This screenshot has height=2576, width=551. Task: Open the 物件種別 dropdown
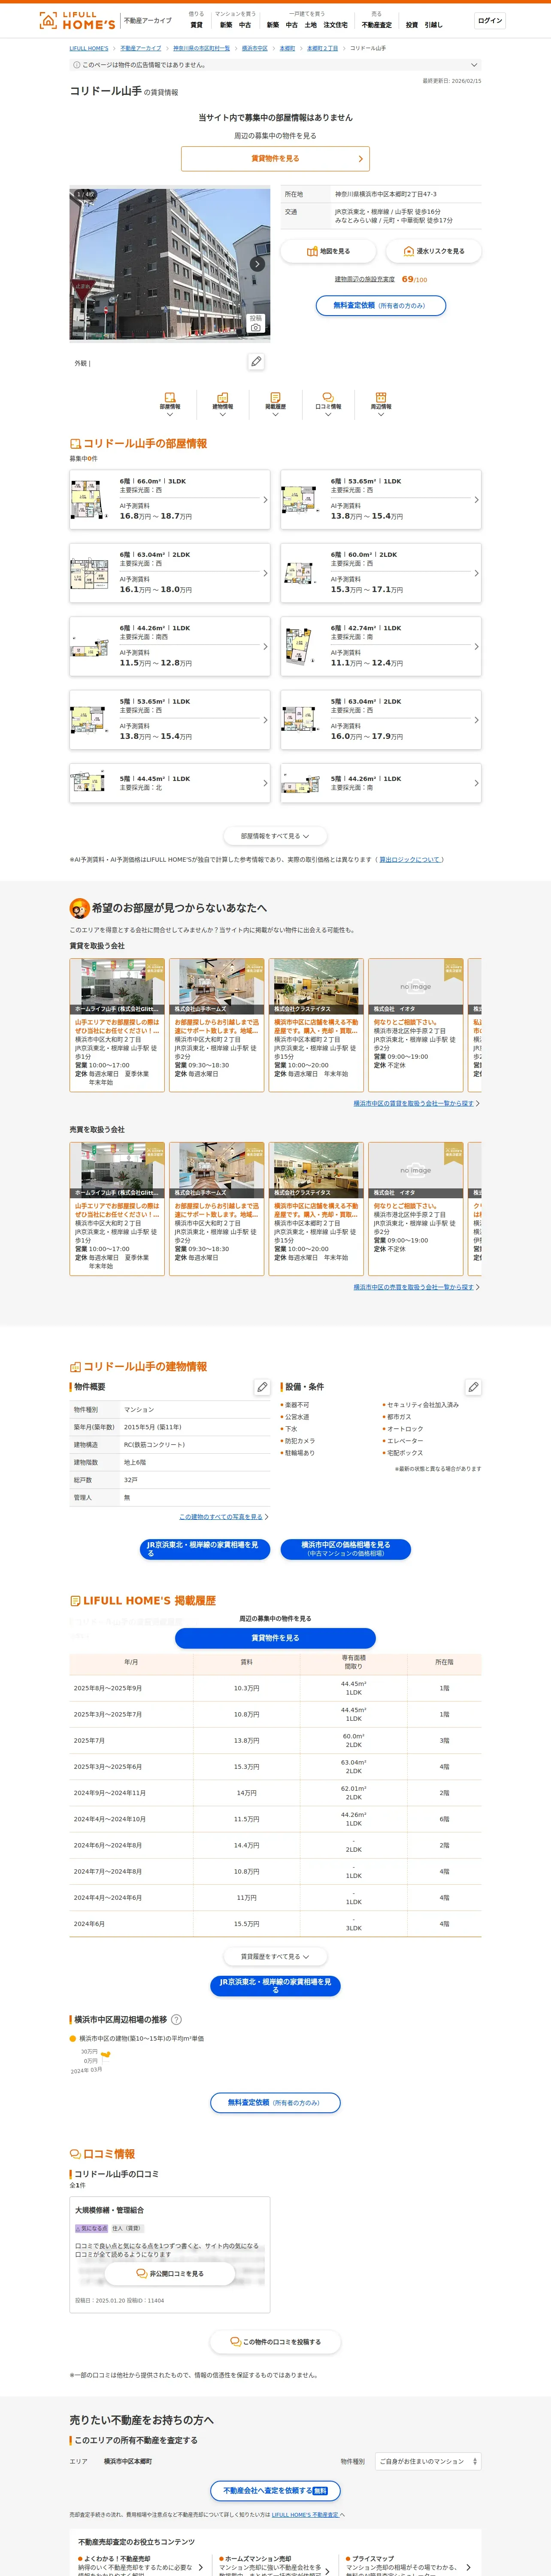428,2462
